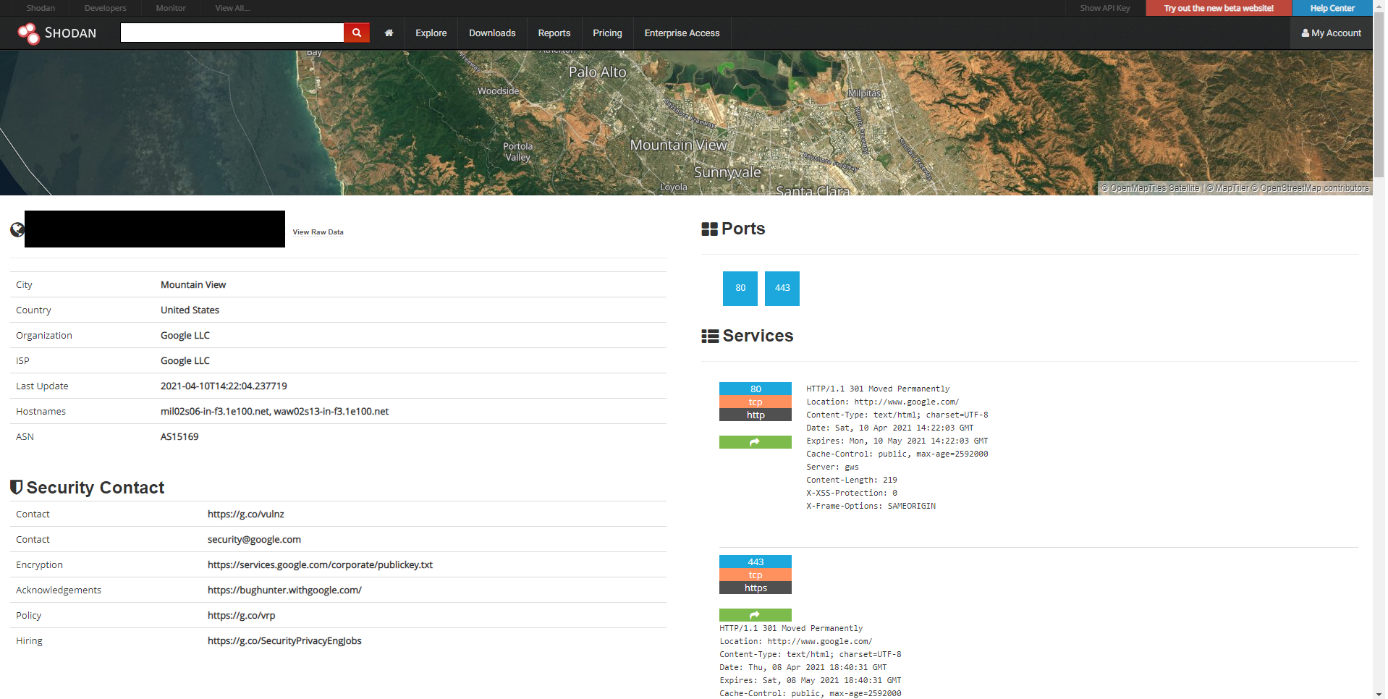Viewport: 1388px width, 699px height.
Task: Focus the Shodan search input field
Action: 232,33
